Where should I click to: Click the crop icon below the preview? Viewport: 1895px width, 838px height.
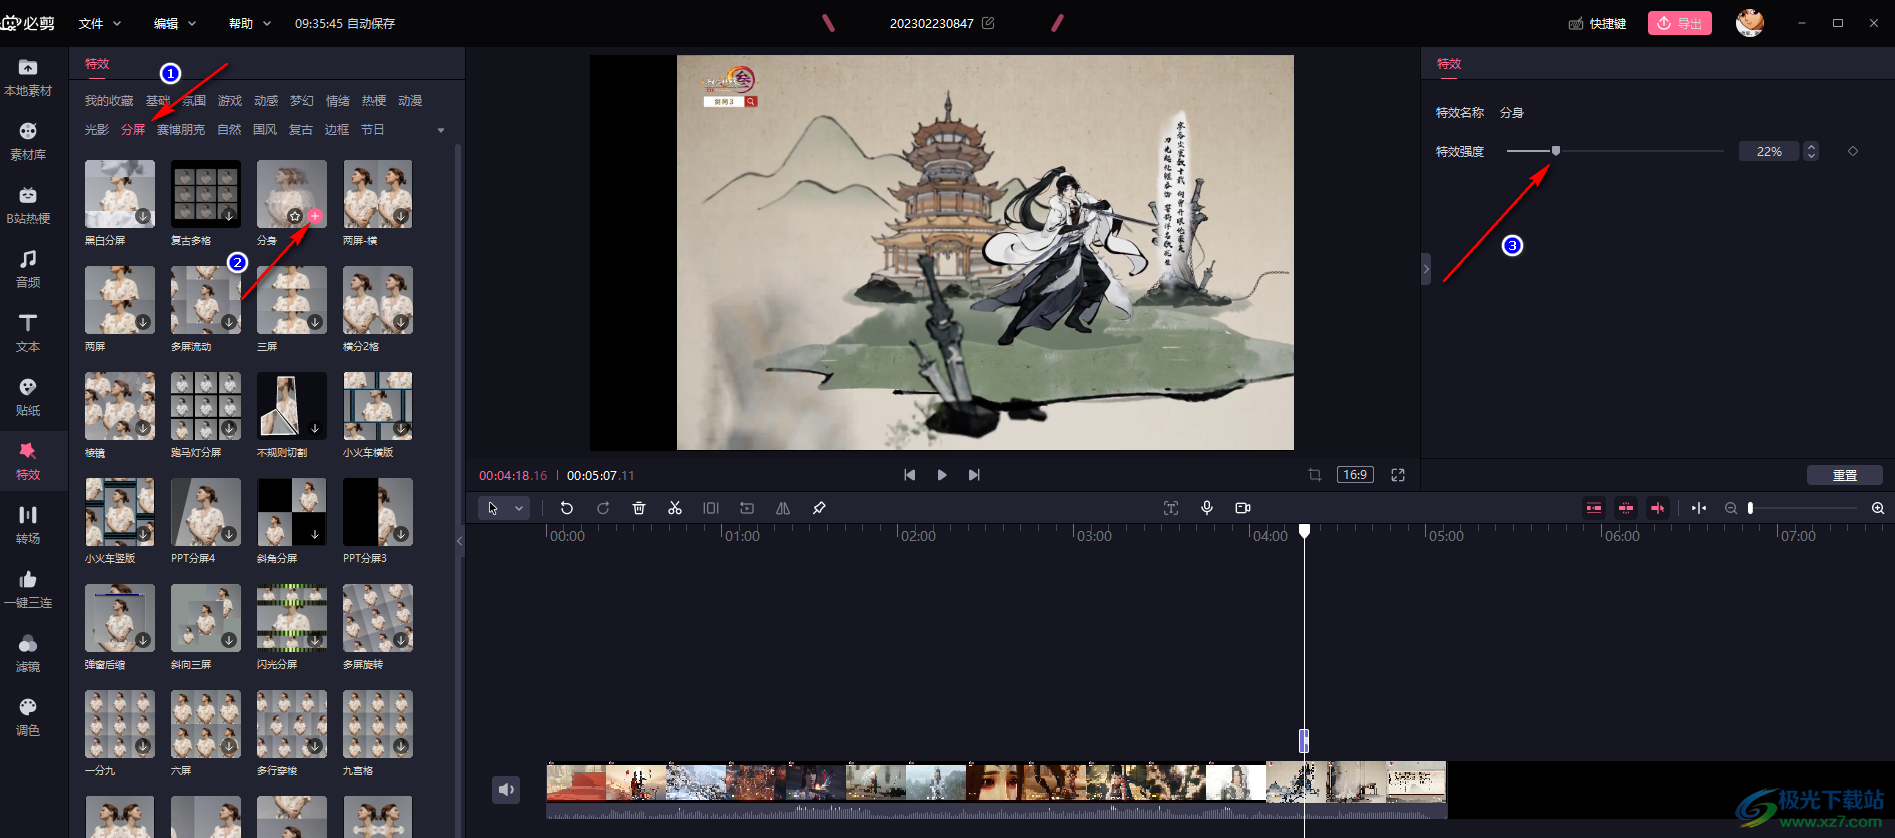coord(1315,475)
